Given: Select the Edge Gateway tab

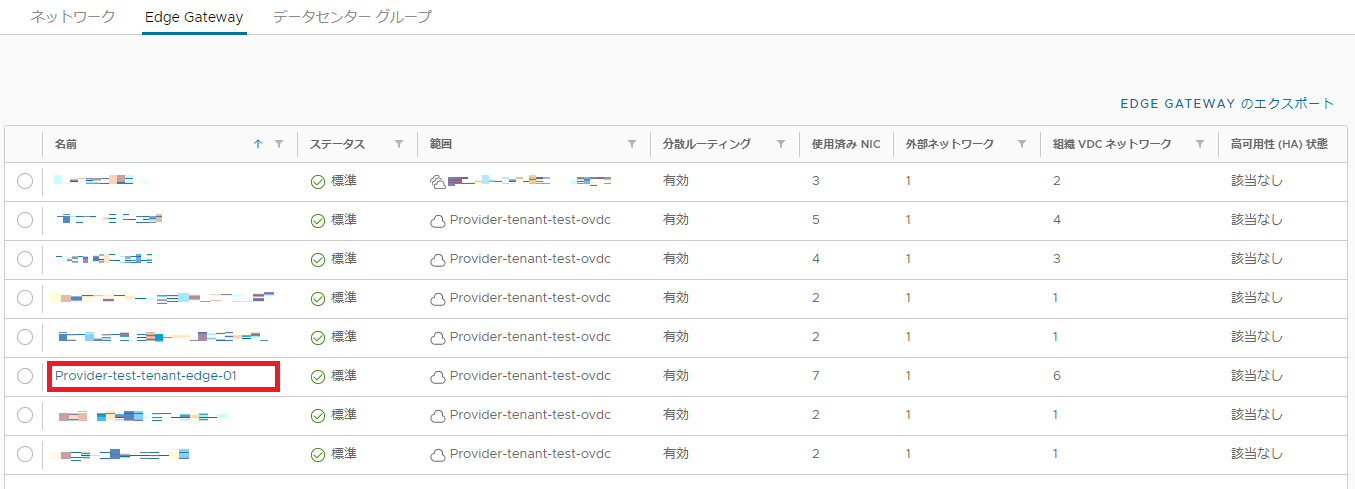Looking at the screenshot, I should (x=193, y=17).
